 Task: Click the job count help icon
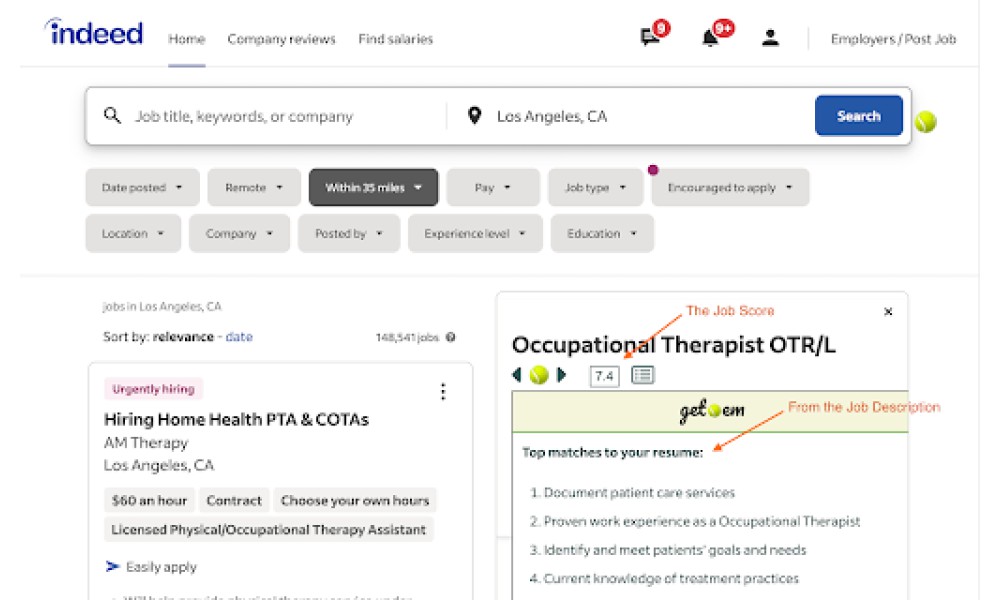[x=450, y=337]
